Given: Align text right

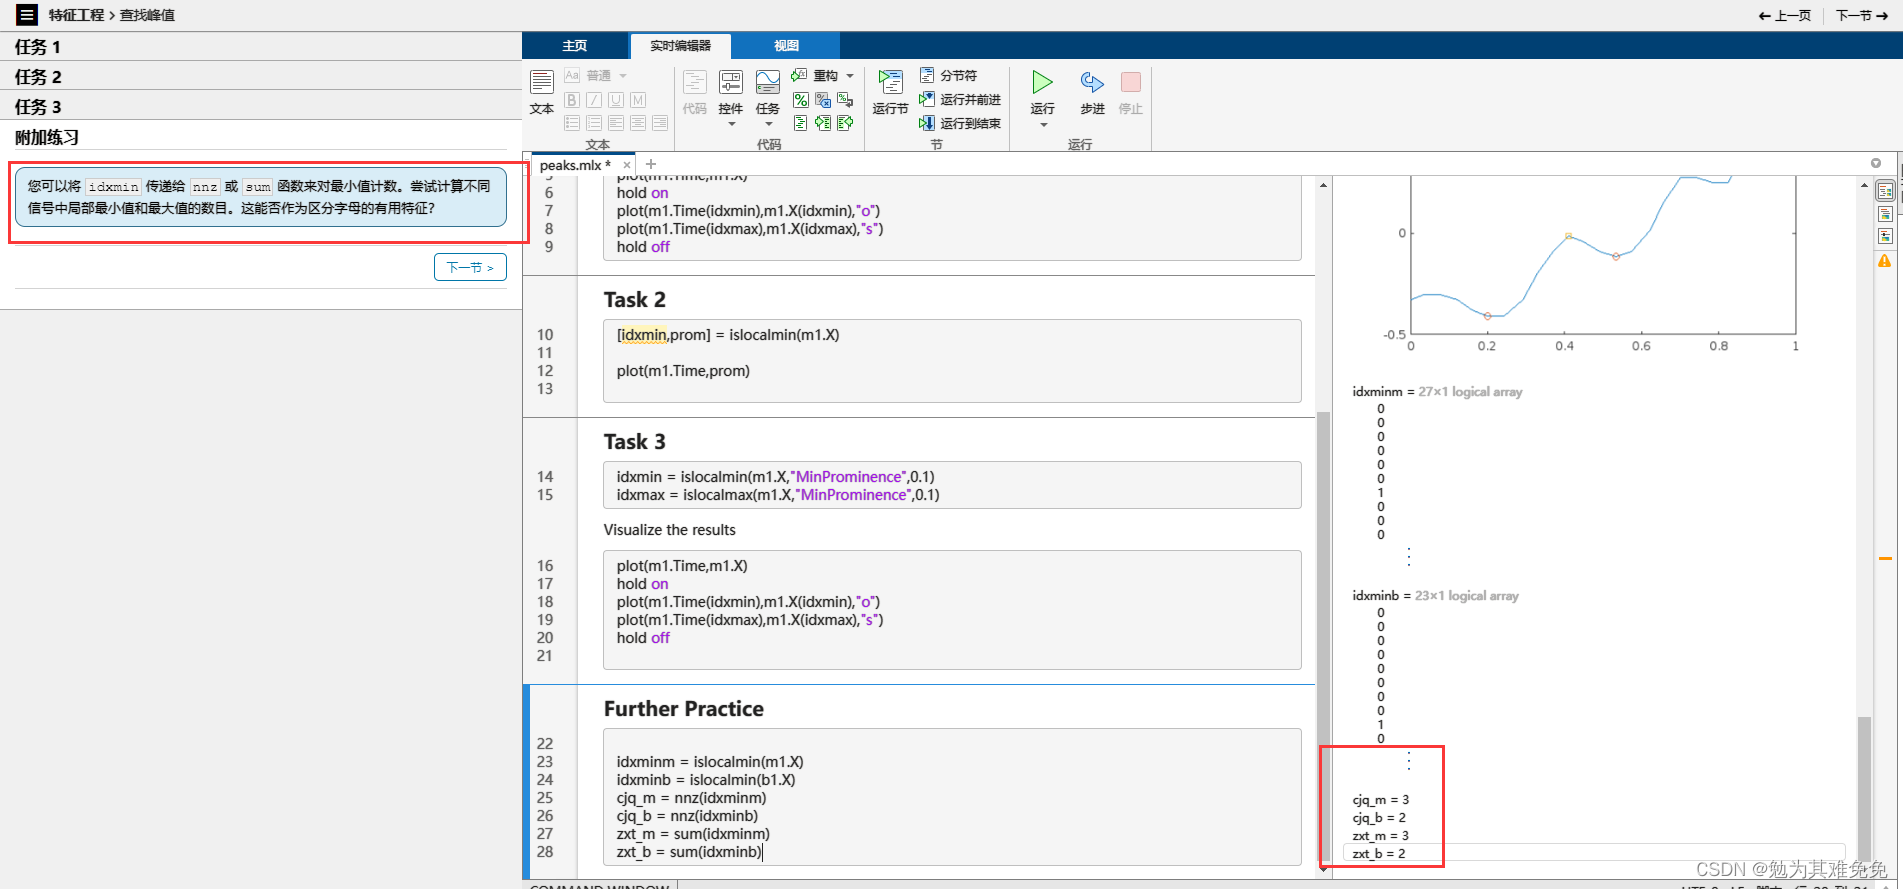Looking at the screenshot, I should click(x=660, y=123).
